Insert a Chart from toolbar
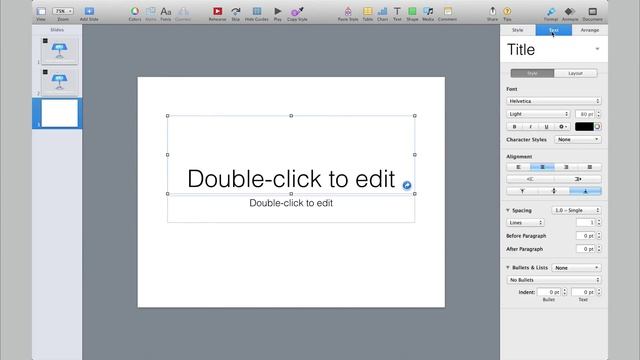The width and height of the screenshot is (640, 360). (x=382, y=11)
